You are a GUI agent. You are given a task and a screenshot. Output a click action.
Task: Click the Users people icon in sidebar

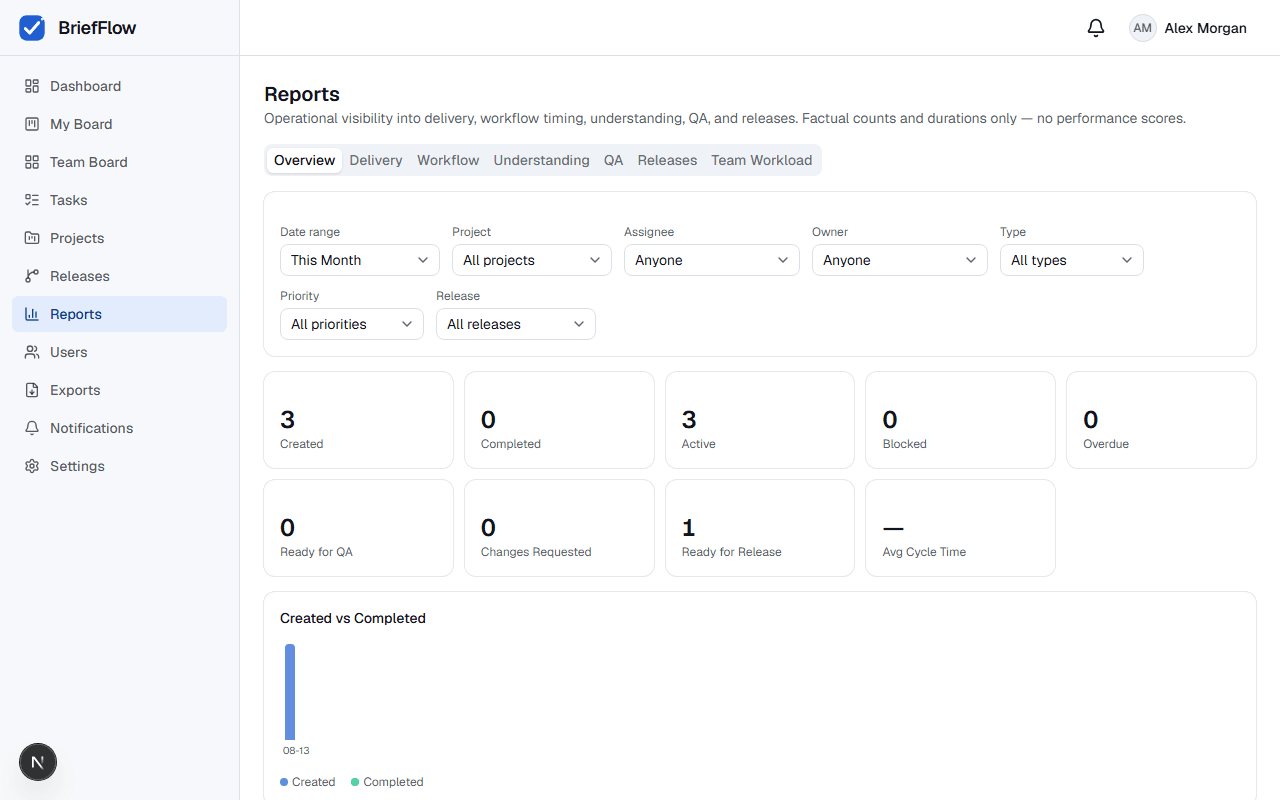click(32, 352)
